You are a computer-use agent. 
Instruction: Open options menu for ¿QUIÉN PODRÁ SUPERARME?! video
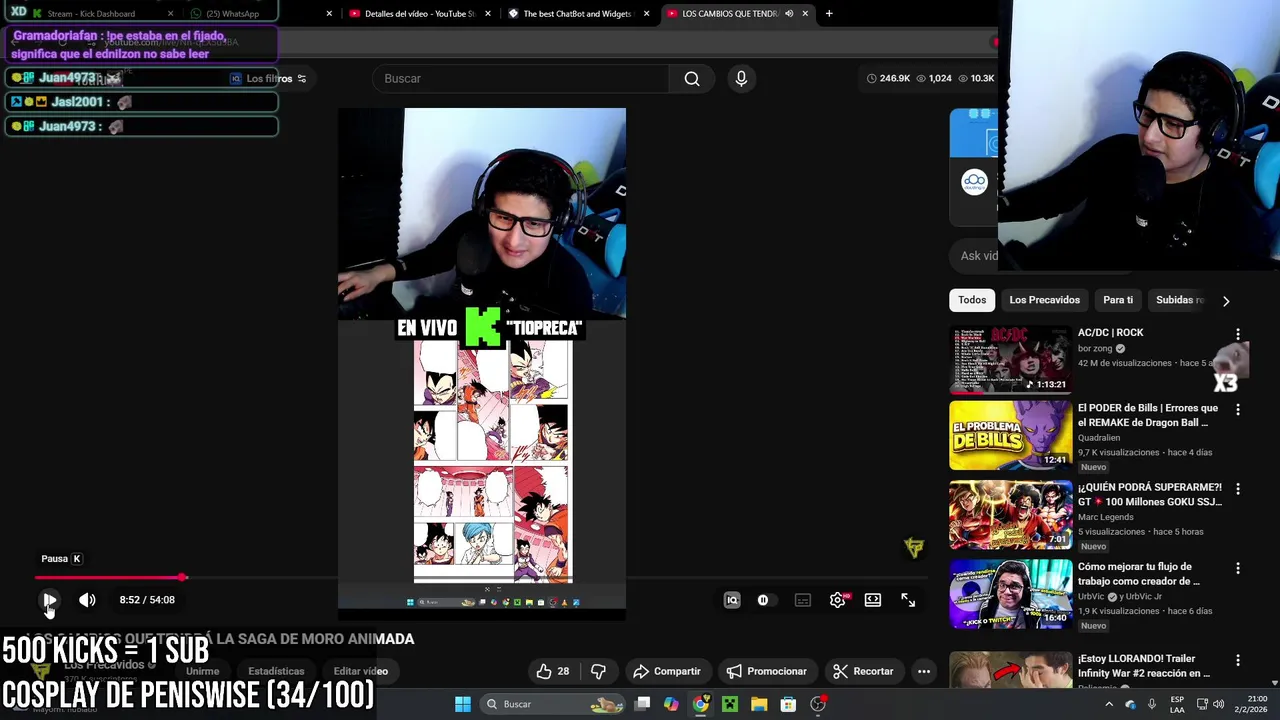pos(1238,489)
